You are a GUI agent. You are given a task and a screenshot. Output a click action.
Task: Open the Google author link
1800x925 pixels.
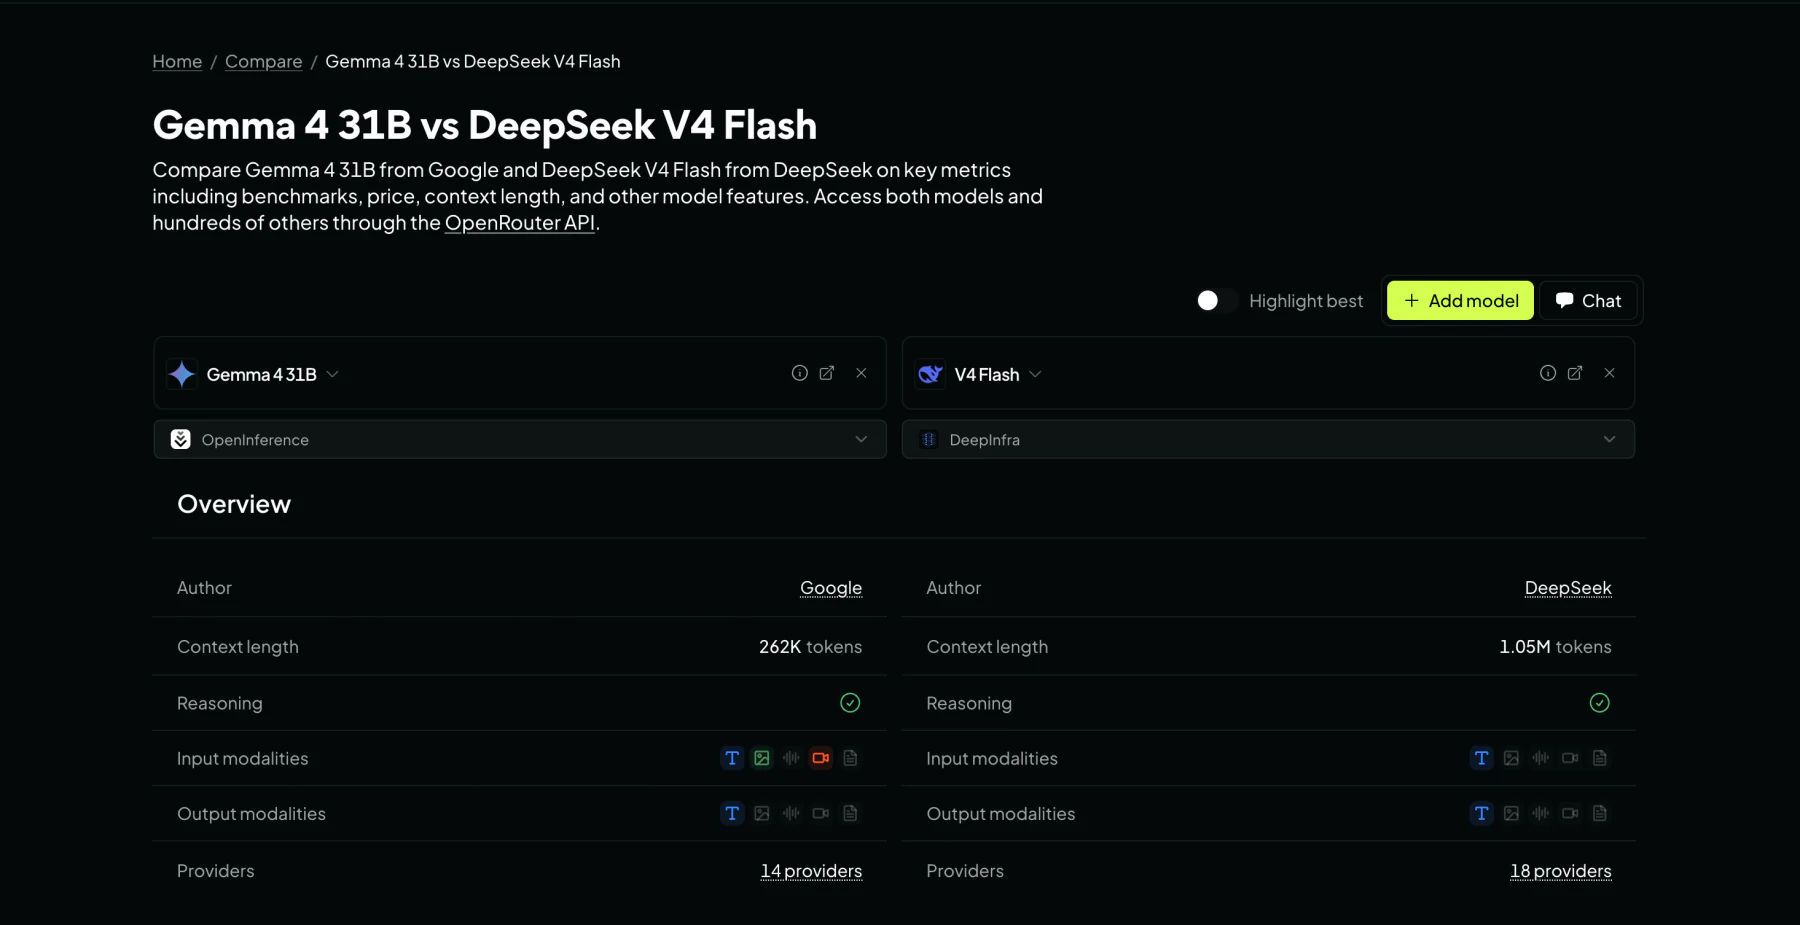tap(831, 588)
